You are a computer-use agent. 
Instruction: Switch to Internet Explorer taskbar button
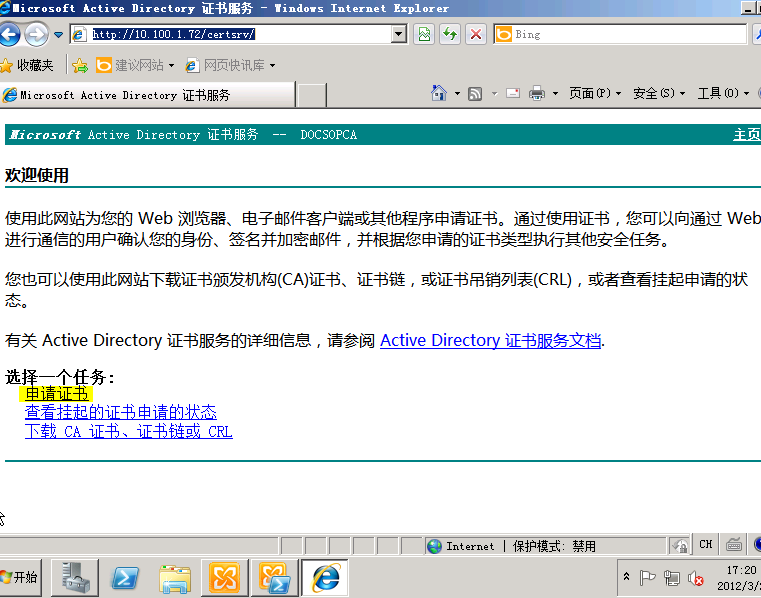325,578
